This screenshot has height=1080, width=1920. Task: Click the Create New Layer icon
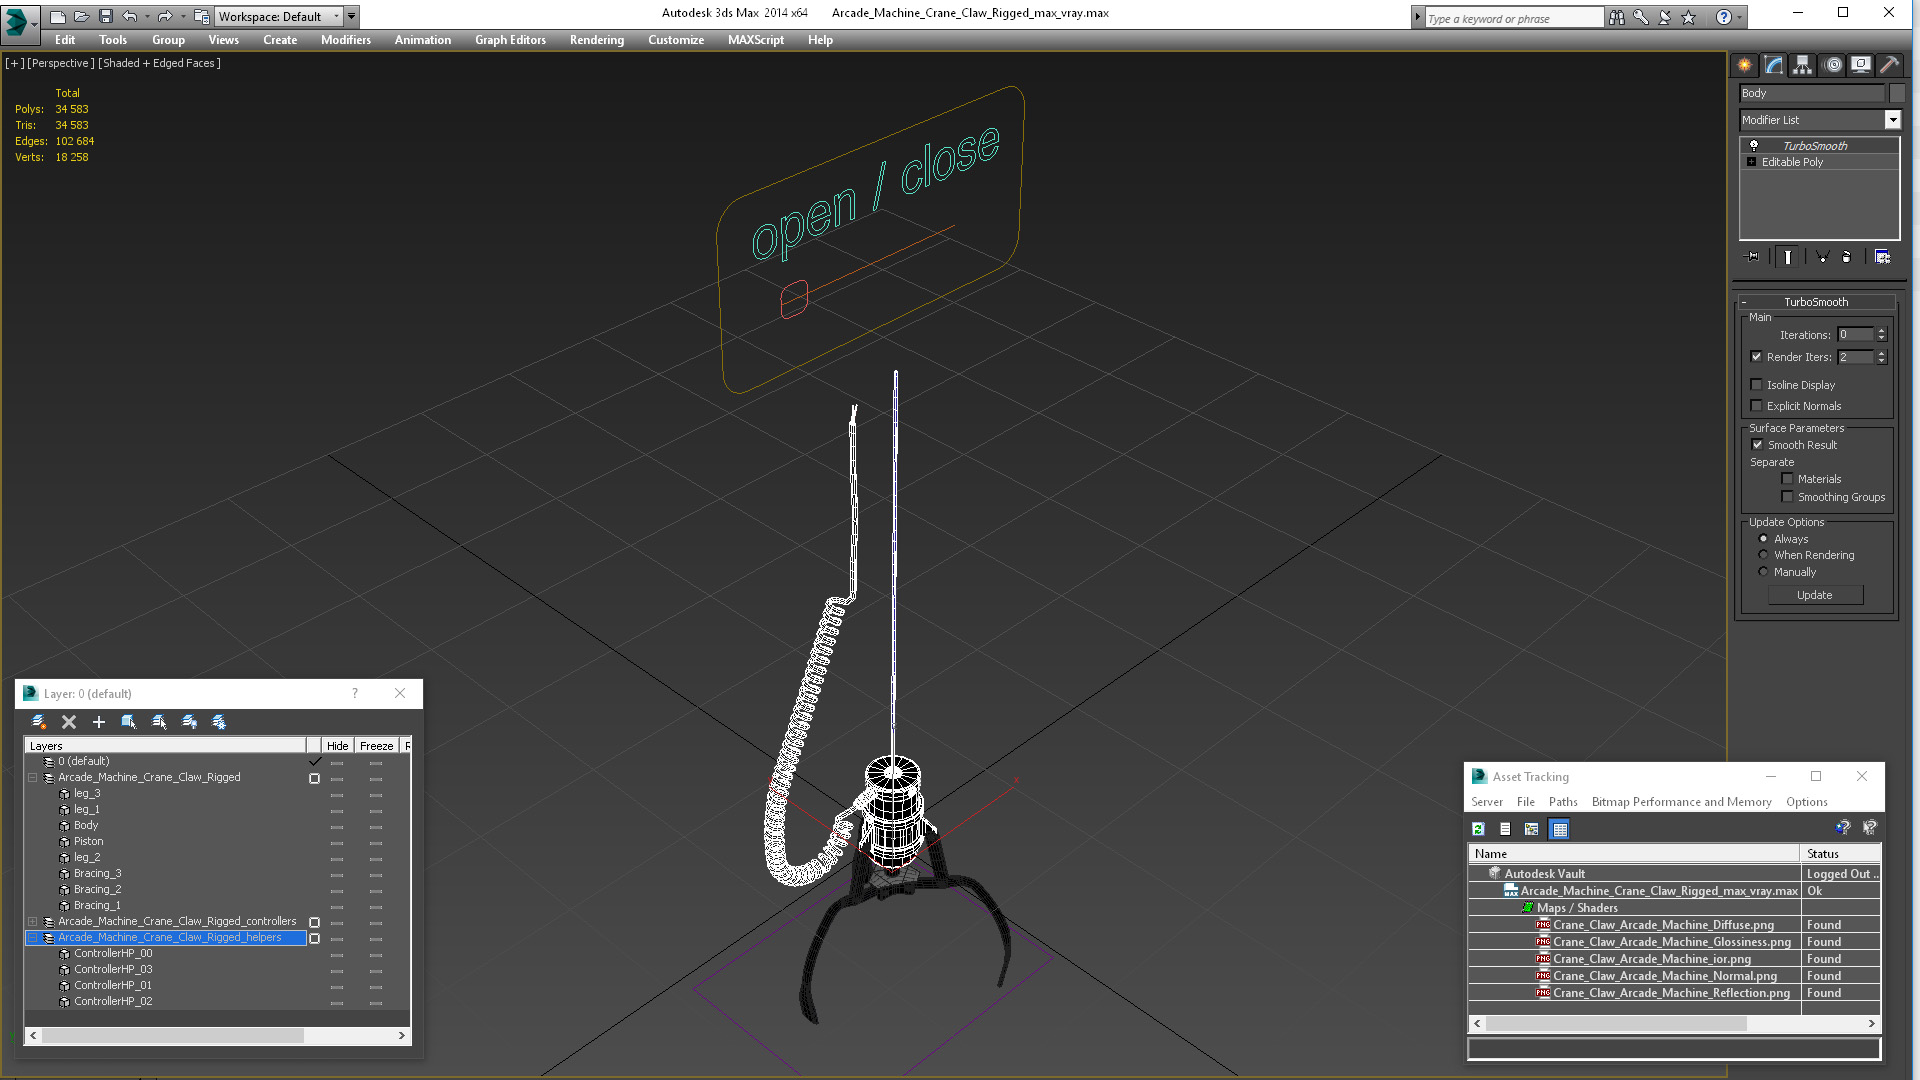pyautogui.click(x=39, y=722)
